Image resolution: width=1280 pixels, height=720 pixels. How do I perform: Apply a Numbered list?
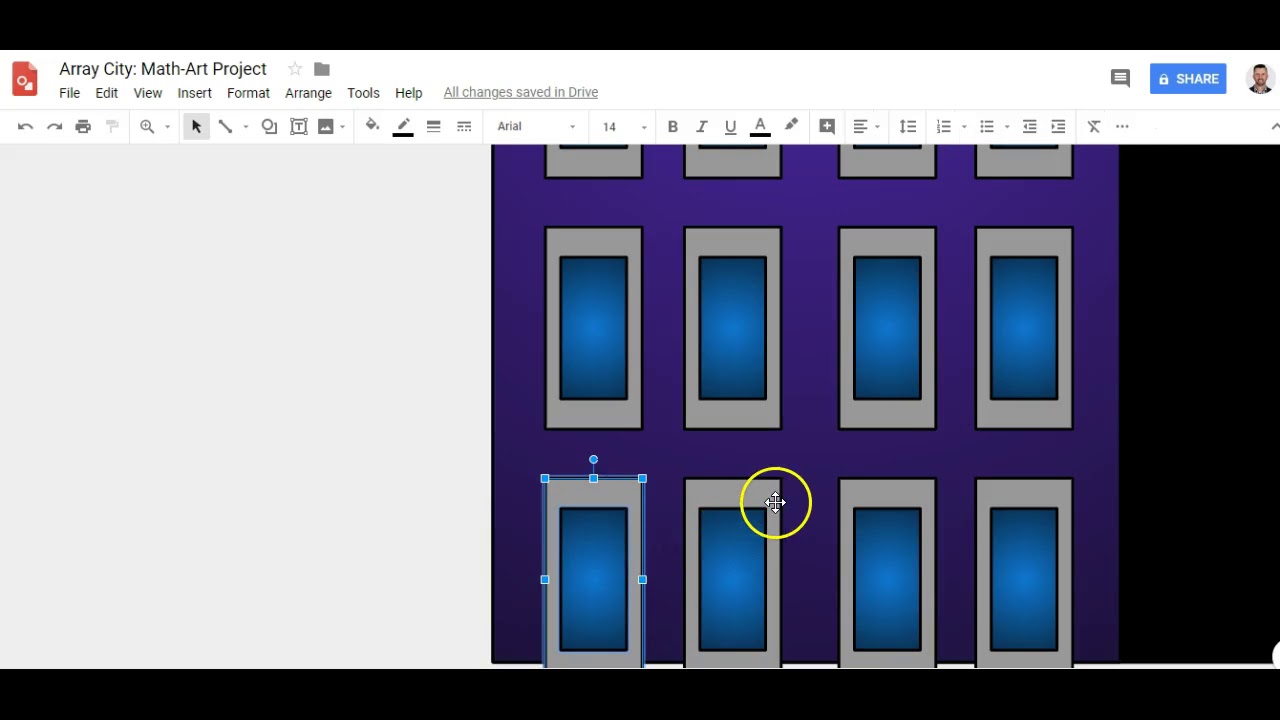click(x=943, y=127)
